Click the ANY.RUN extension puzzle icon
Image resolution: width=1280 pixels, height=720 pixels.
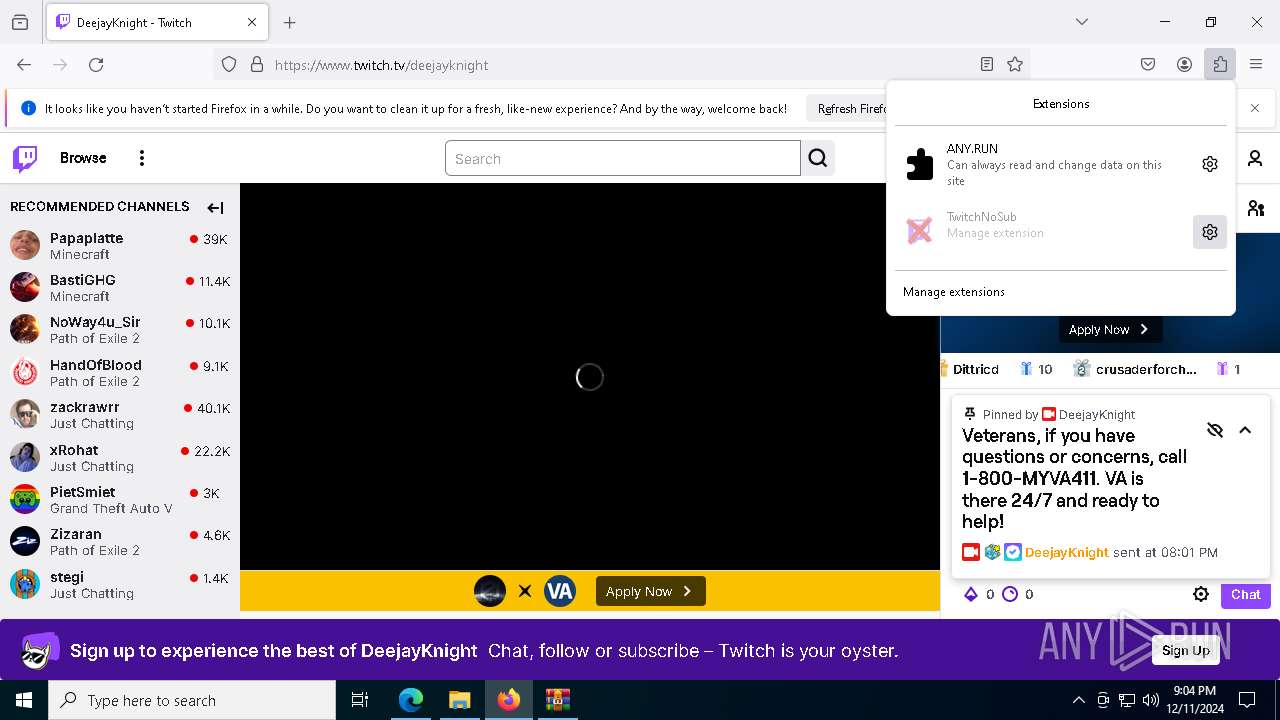[919, 164]
